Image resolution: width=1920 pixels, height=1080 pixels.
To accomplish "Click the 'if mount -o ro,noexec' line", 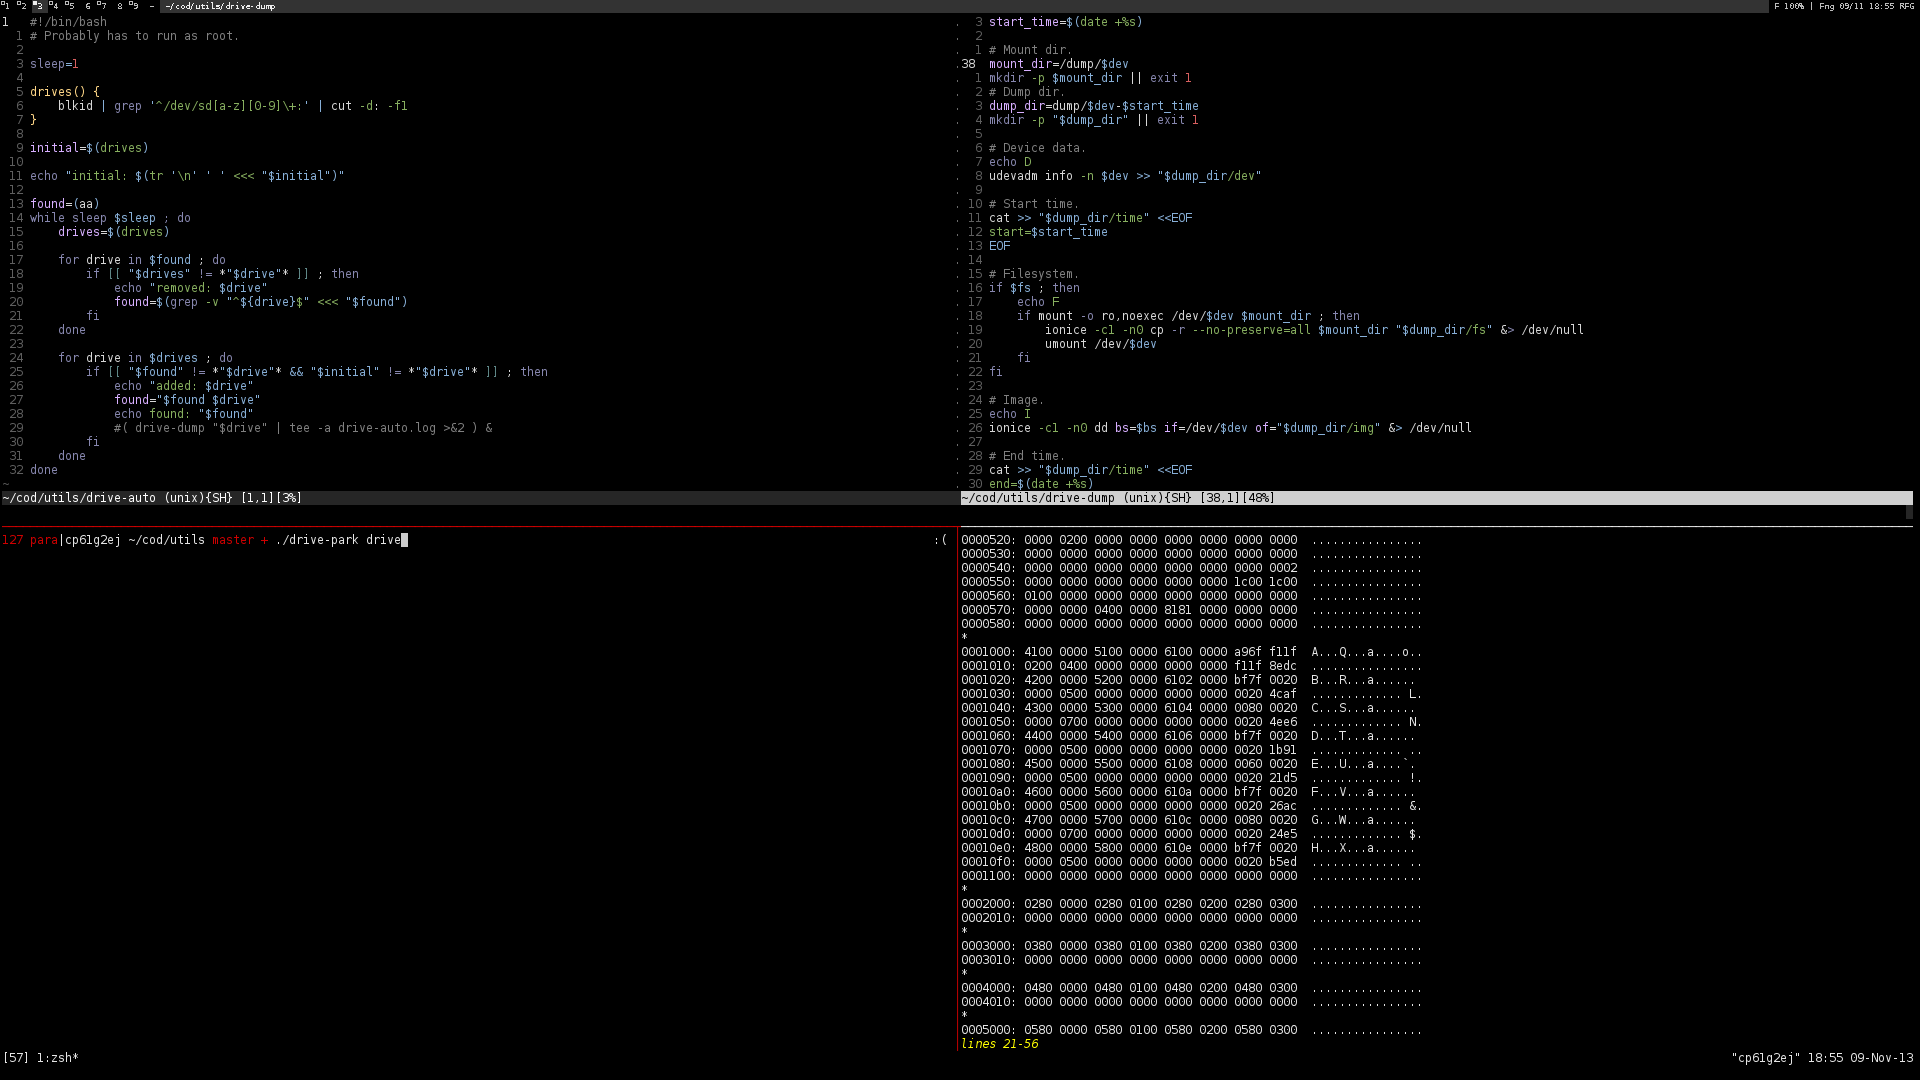I will 1188,316.
